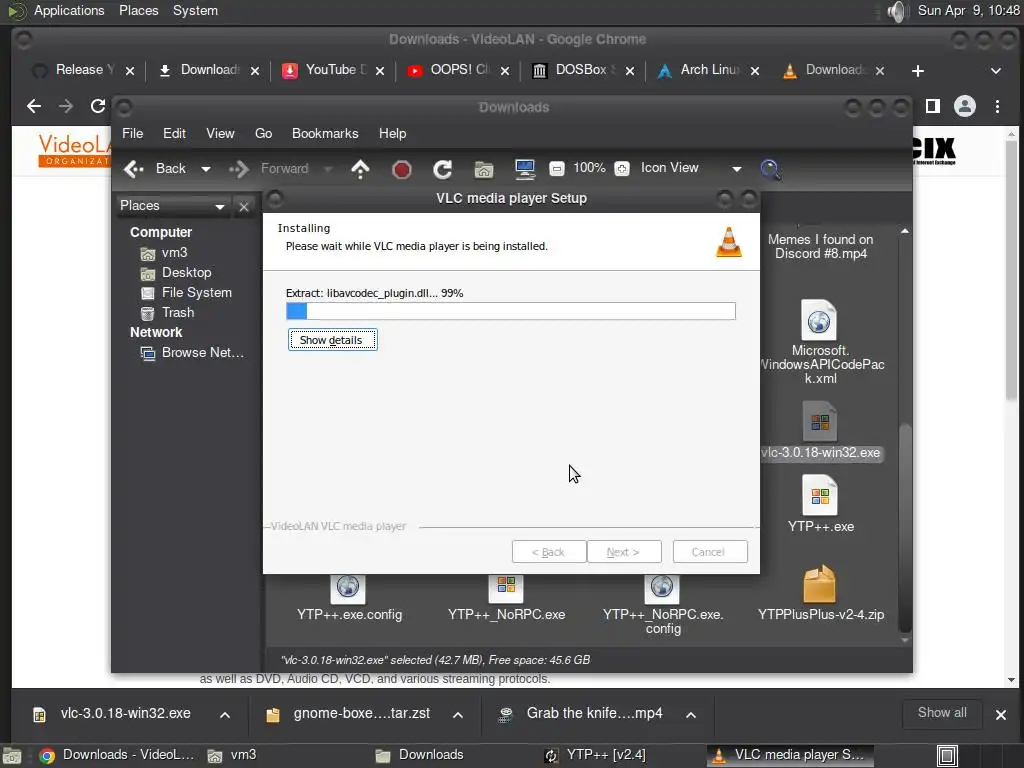Click the VLC cone icon in installer
This screenshot has width=1024, height=768.
(x=729, y=242)
